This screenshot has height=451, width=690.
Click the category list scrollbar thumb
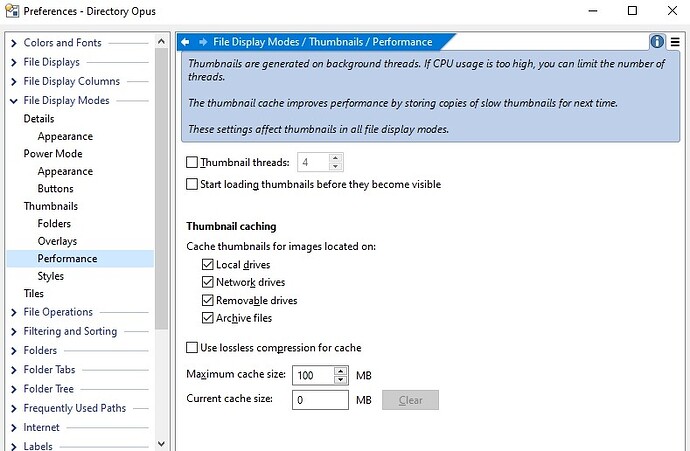161,189
